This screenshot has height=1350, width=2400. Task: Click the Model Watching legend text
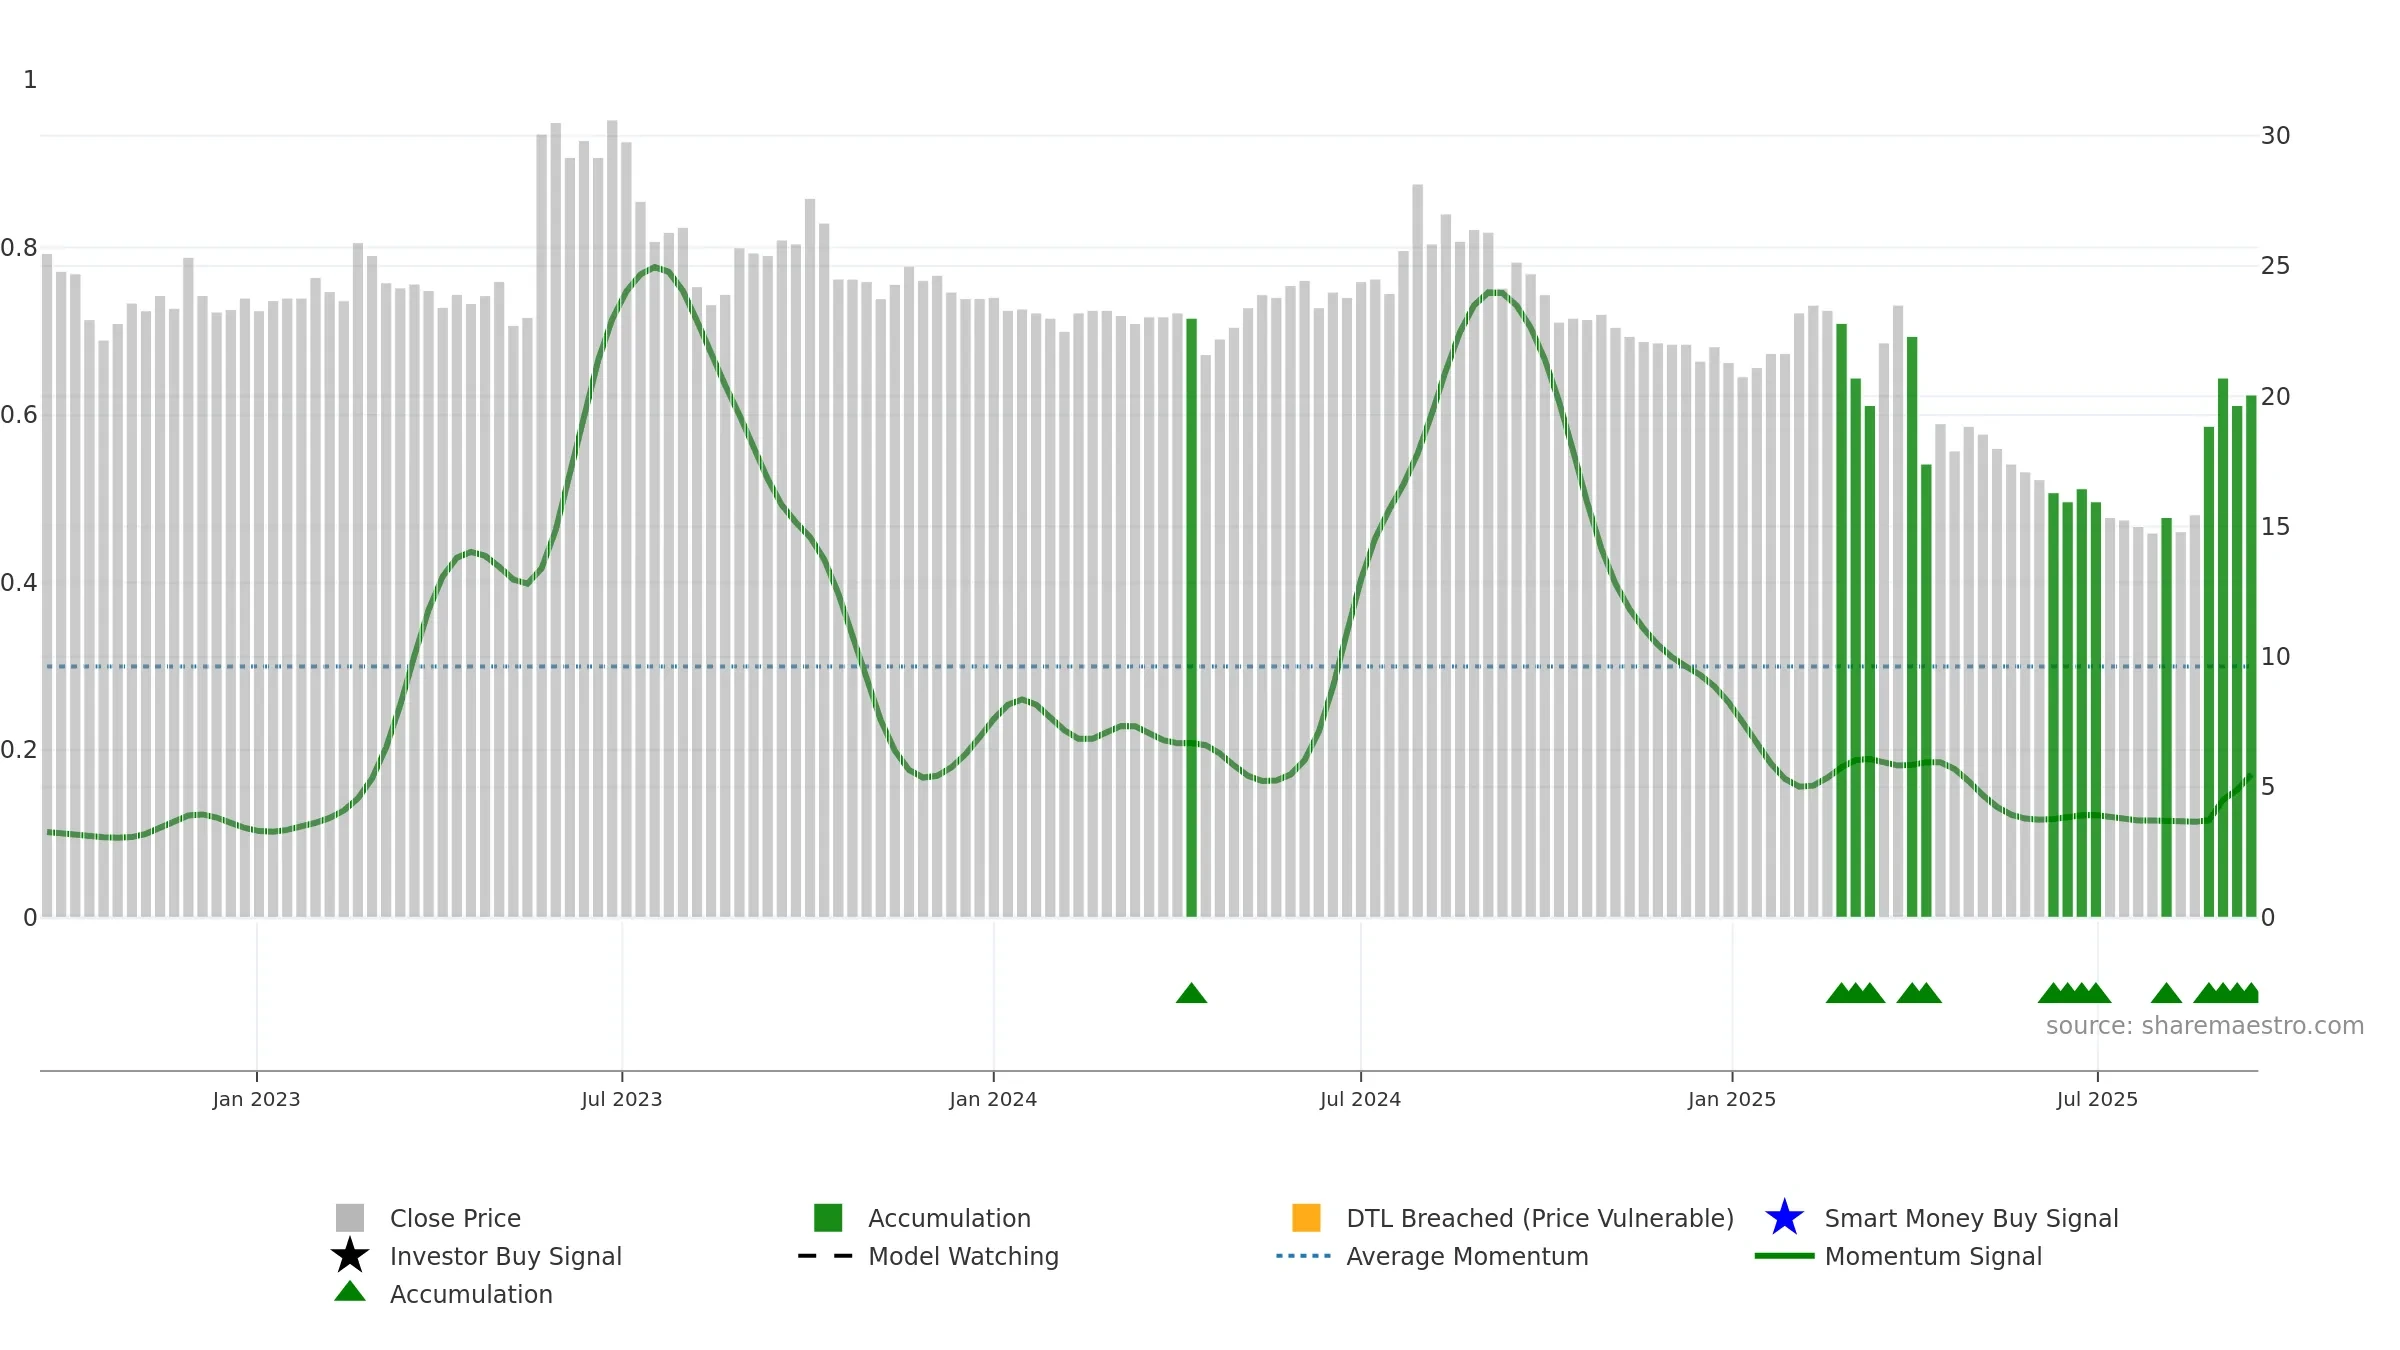pyautogui.click(x=963, y=1256)
